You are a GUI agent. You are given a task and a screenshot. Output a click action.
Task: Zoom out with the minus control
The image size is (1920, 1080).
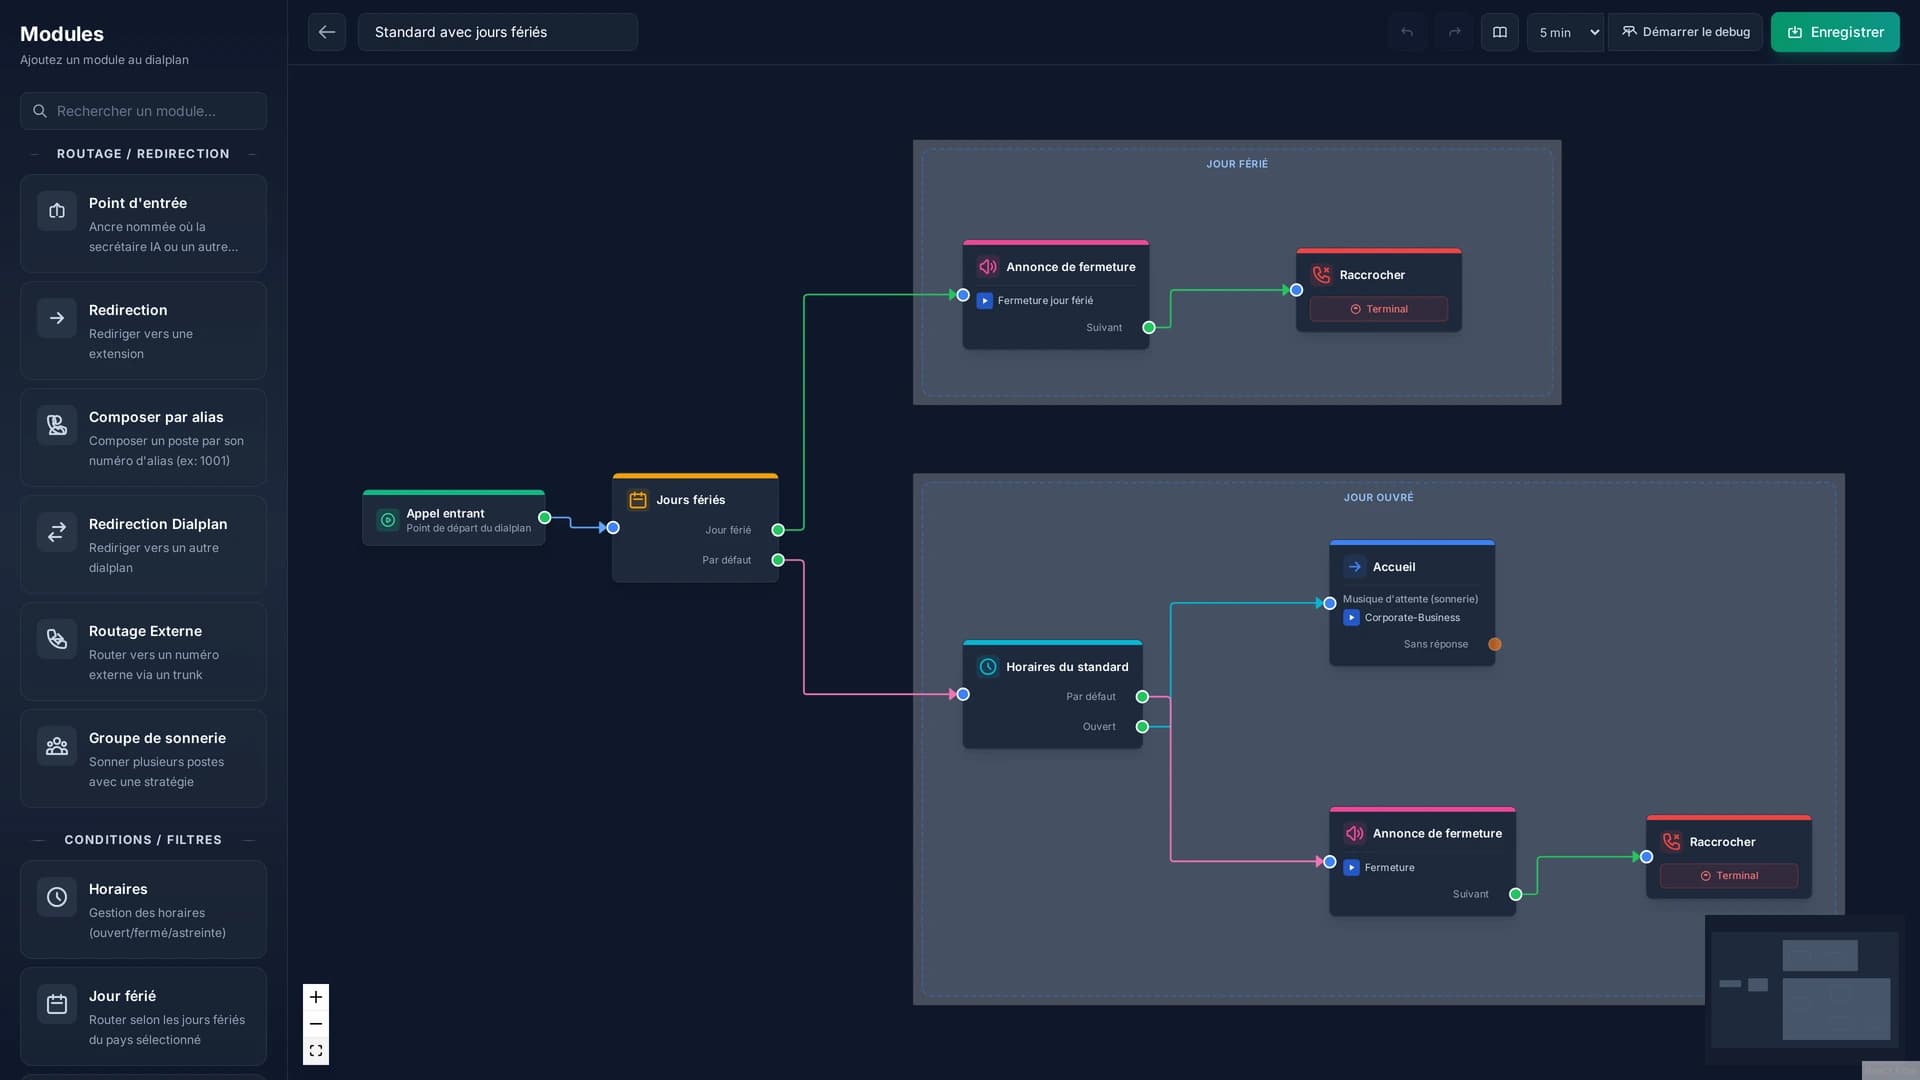tap(316, 1024)
